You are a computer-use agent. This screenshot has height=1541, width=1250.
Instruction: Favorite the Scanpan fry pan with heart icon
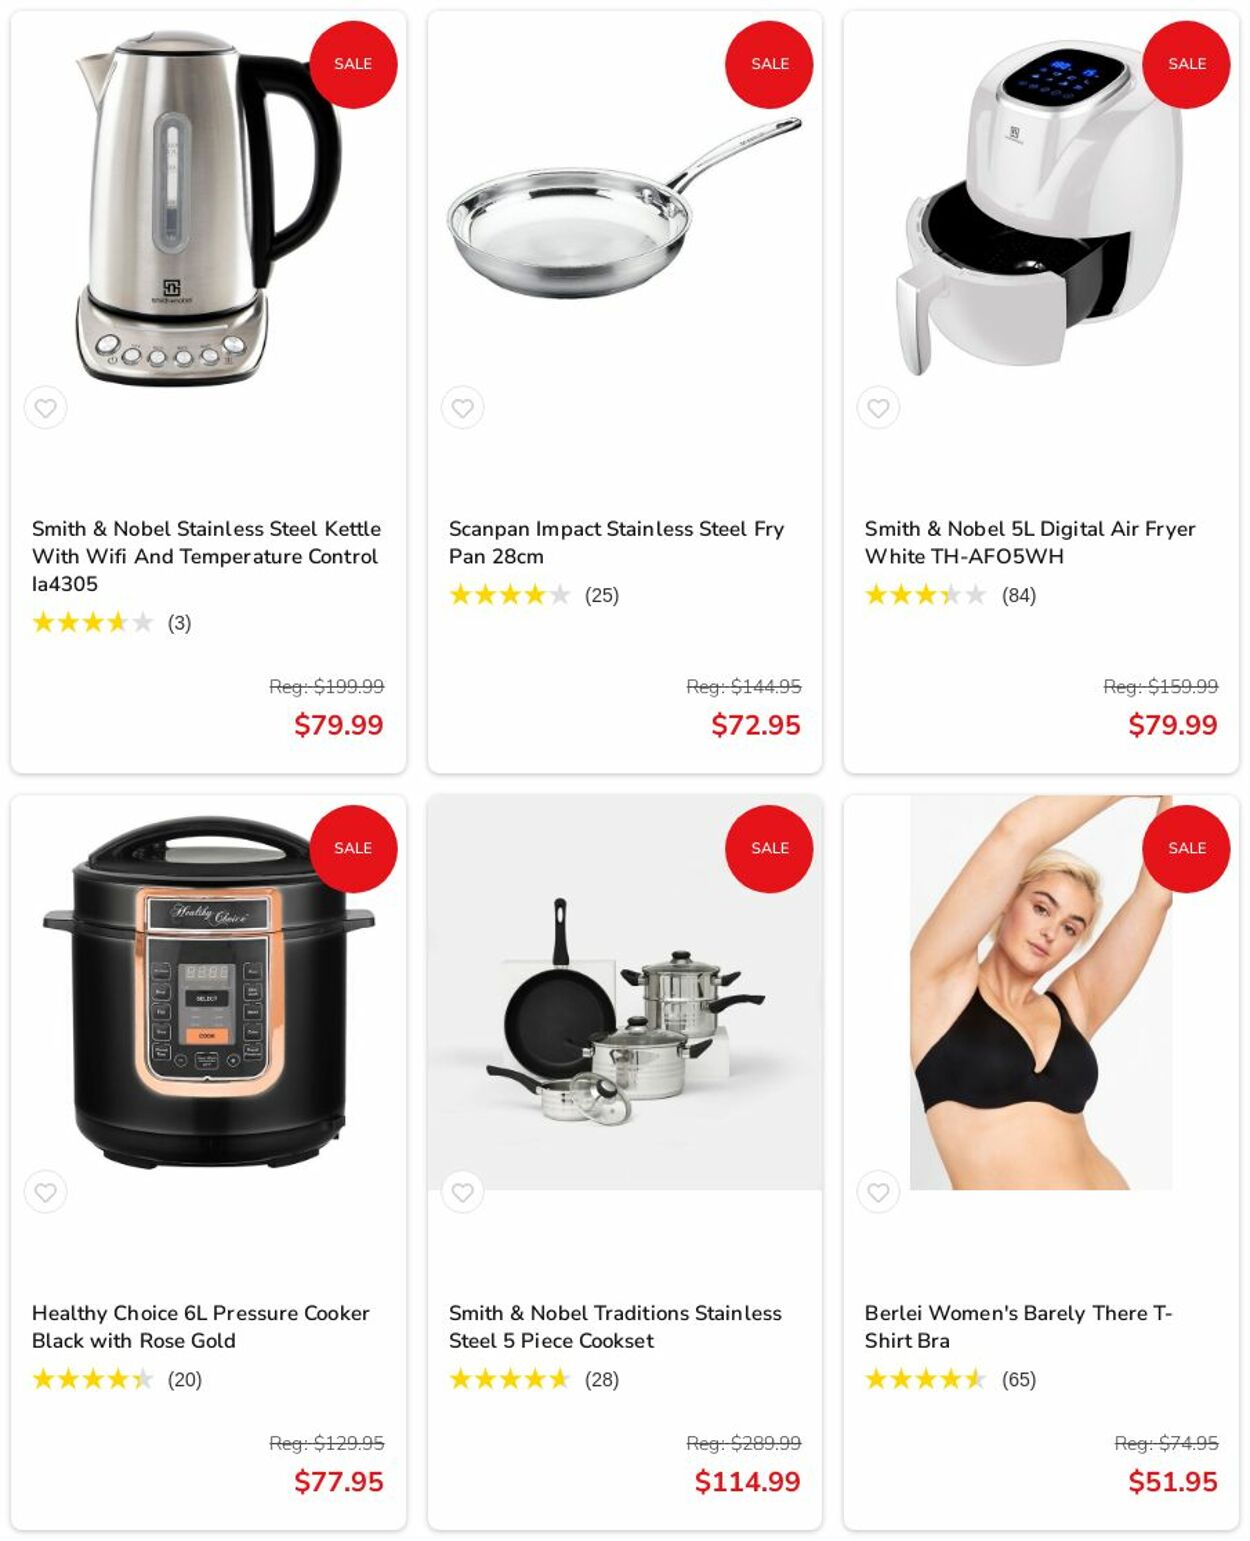coord(462,408)
